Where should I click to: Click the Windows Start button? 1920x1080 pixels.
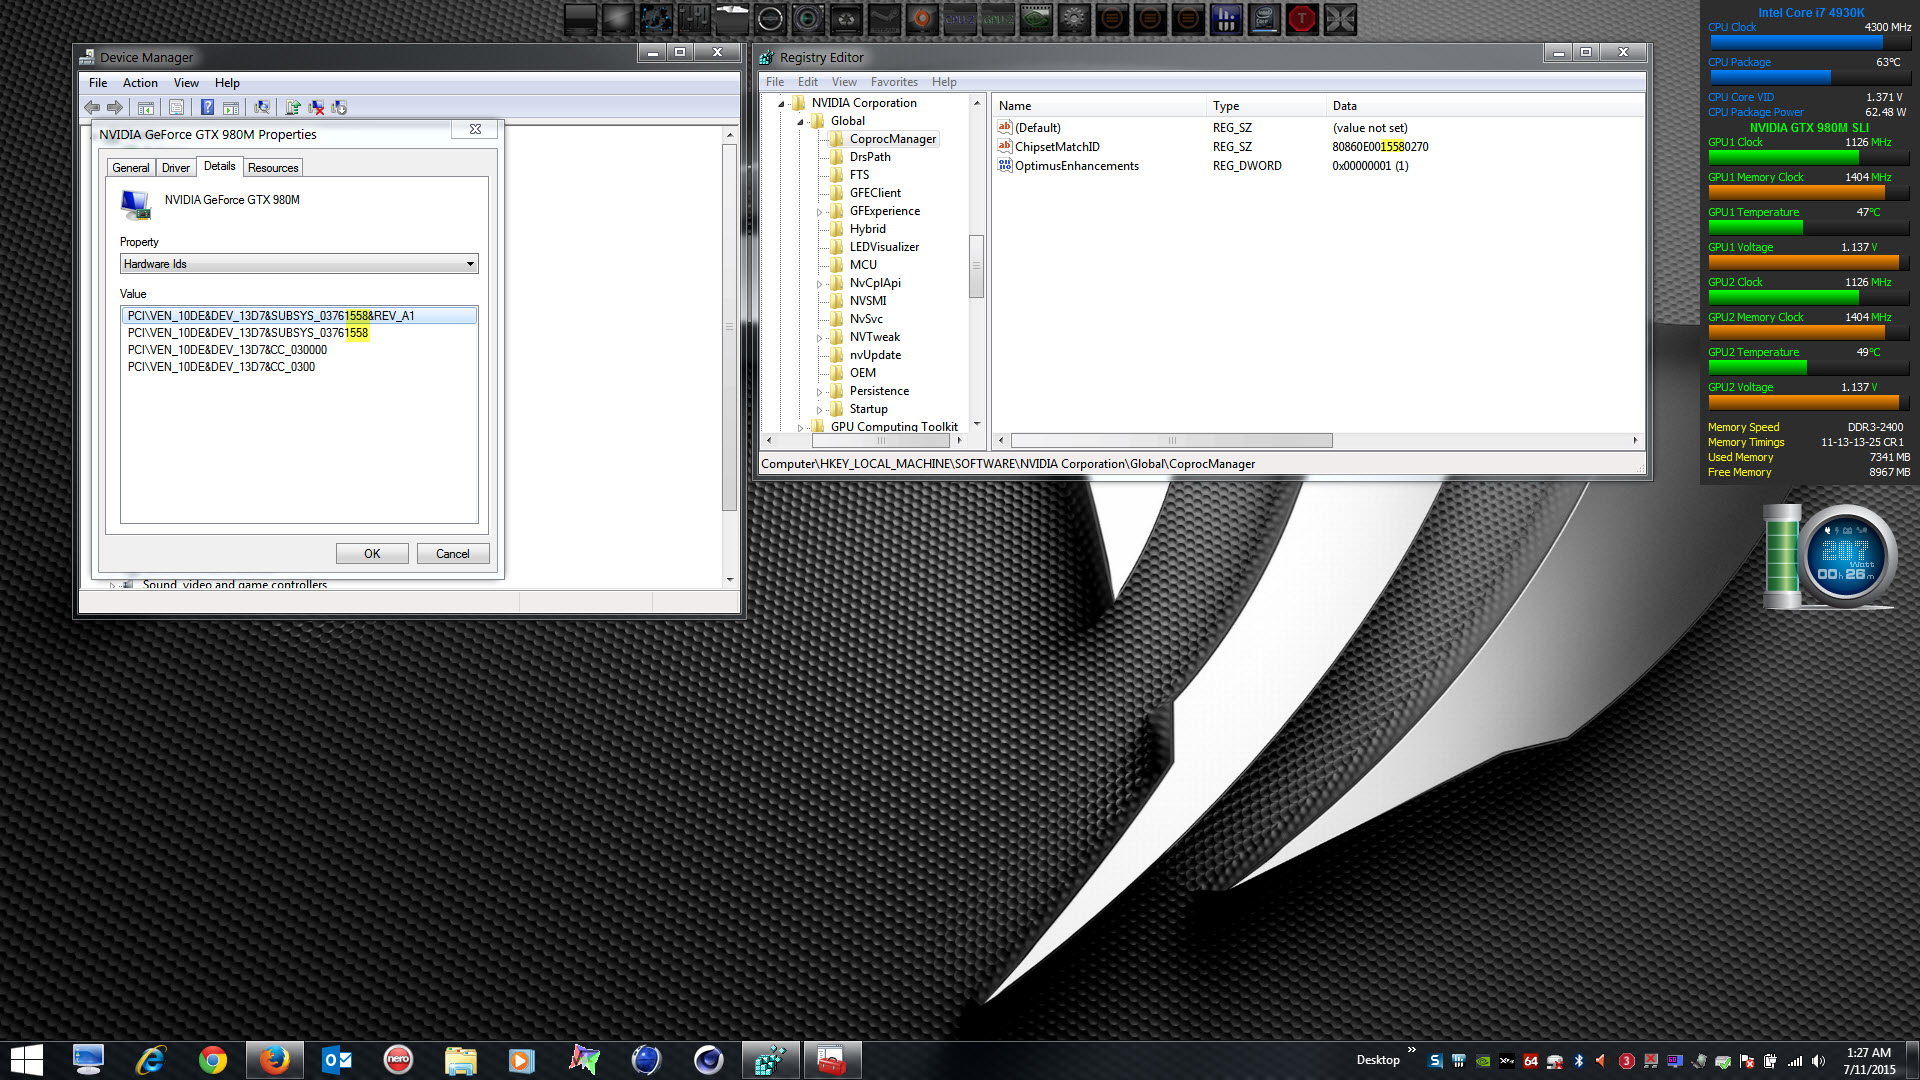coord(26,1060)
